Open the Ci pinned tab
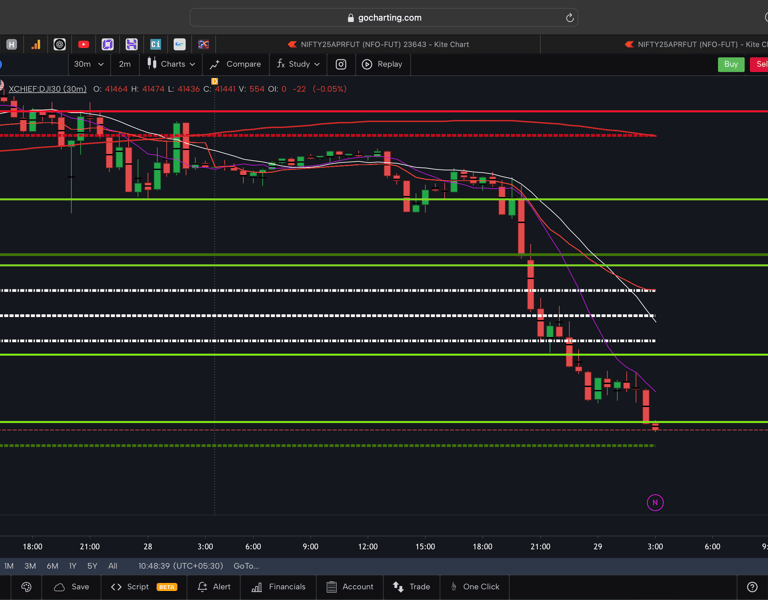This screenshot has height=600, width=768. [x=155, y=45]
